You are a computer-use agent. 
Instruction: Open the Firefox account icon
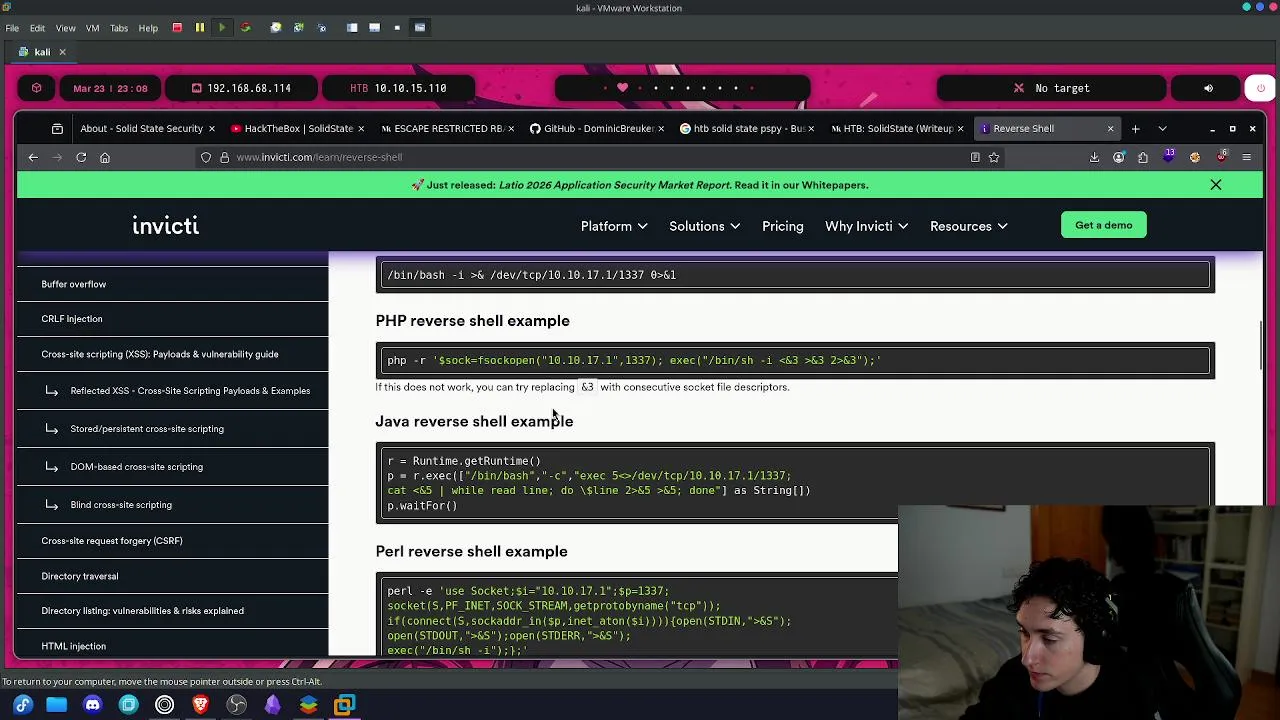(1119, 157)
